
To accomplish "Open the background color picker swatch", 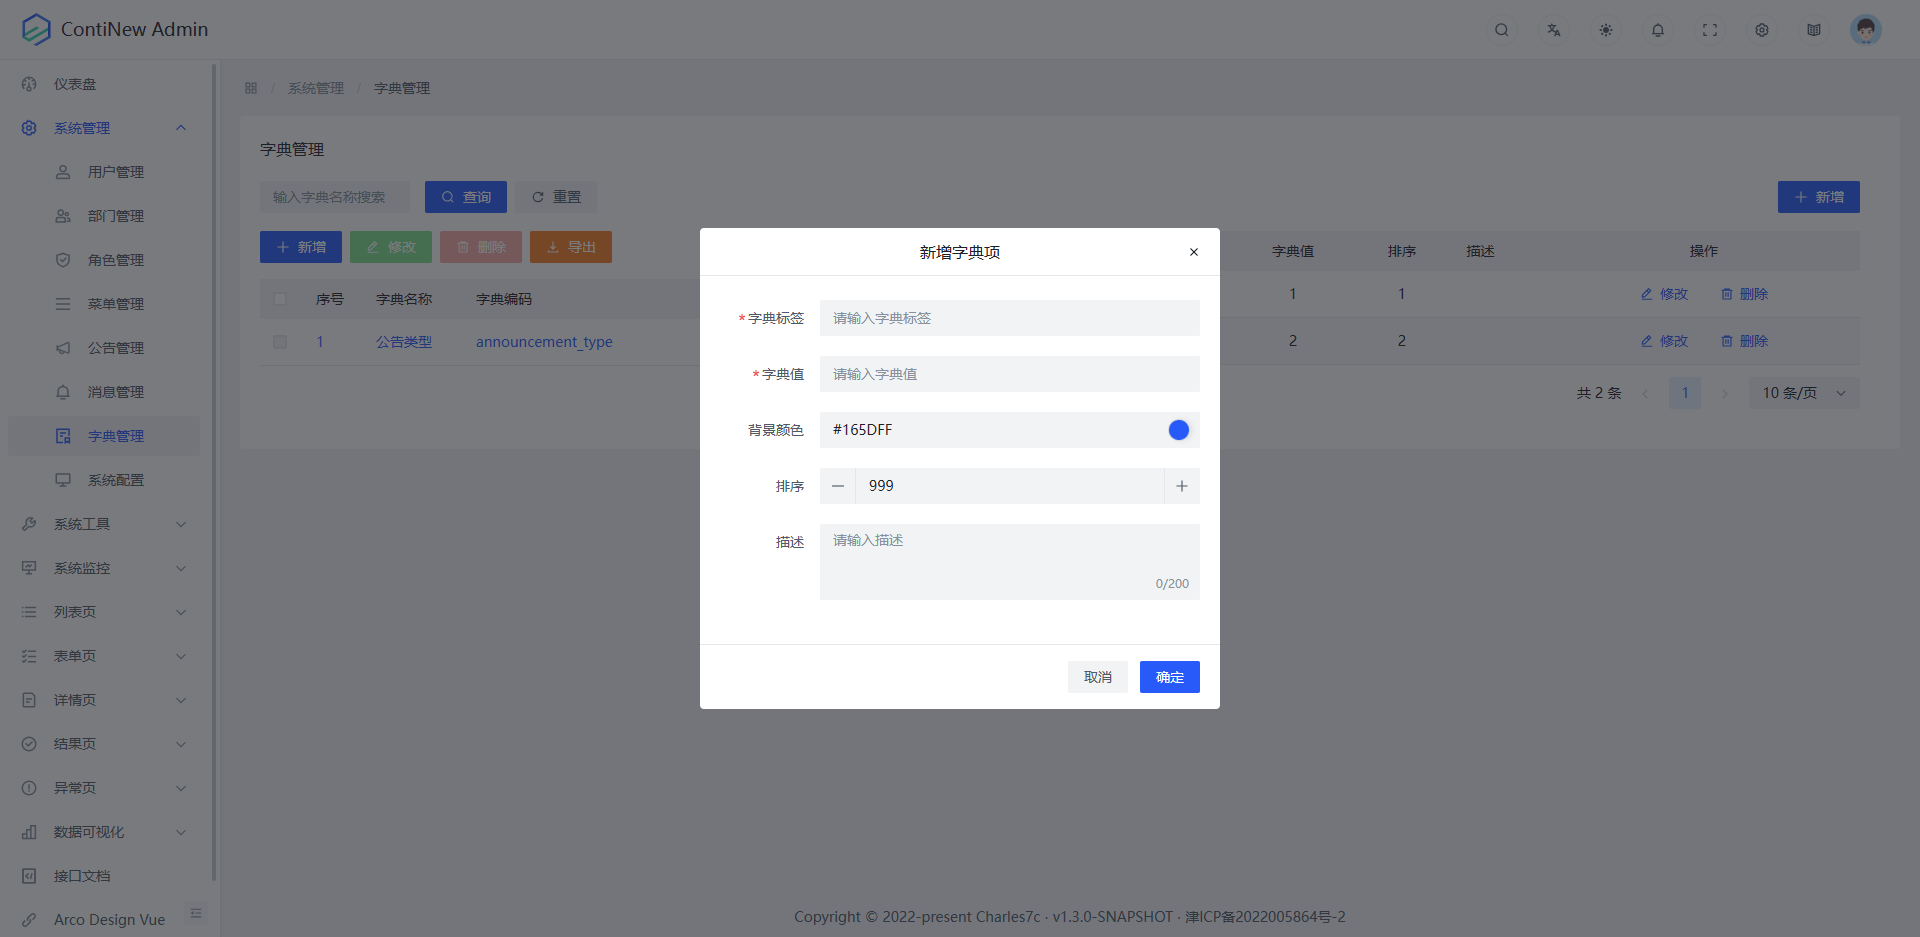I will click(x=1178, y=430).
